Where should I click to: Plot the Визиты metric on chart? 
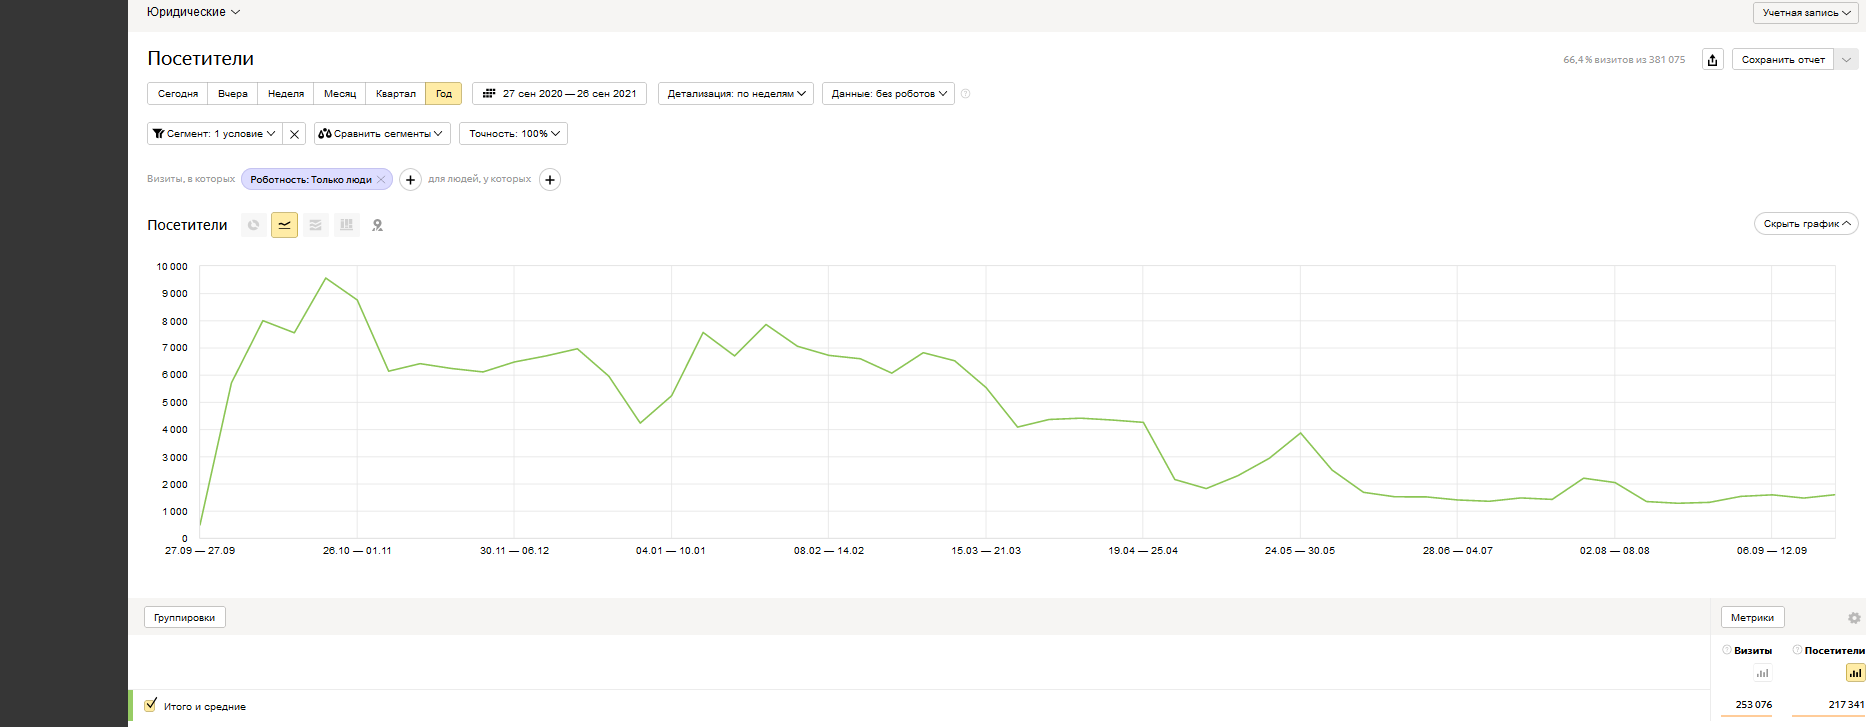(1762, 673)
